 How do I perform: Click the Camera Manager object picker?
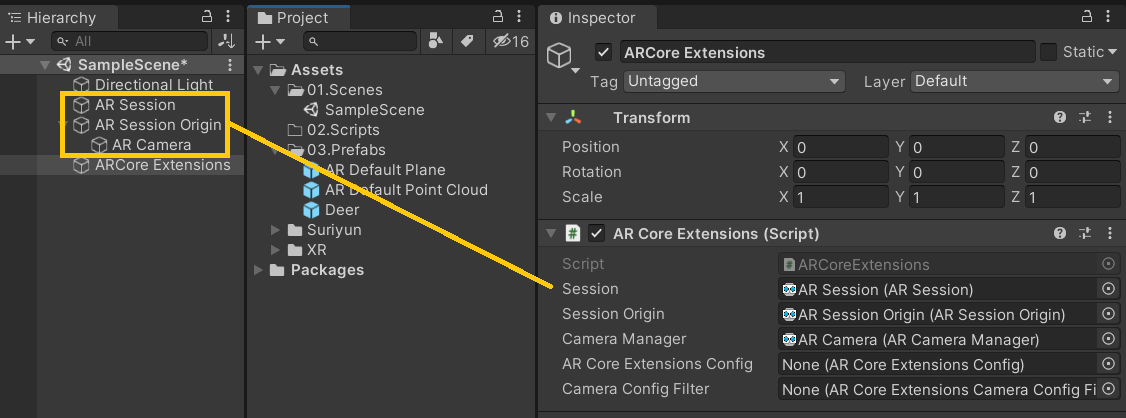click(1108, 339)
